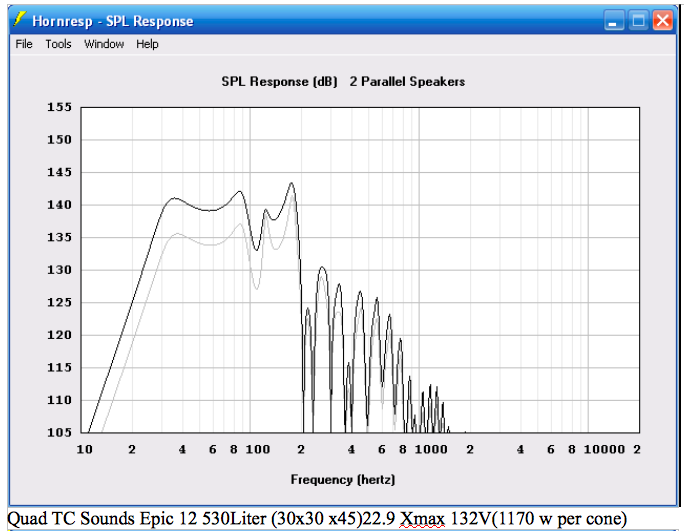Click the '2 Parallel Speakers' label
The height and width of the screenshot is (531, 684).
(x=407, y=82)
